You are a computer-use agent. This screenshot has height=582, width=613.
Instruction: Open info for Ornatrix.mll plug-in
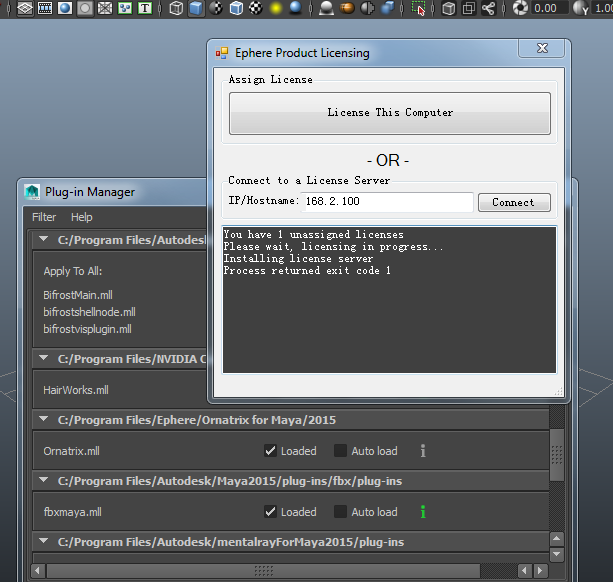tap(423, 451)
